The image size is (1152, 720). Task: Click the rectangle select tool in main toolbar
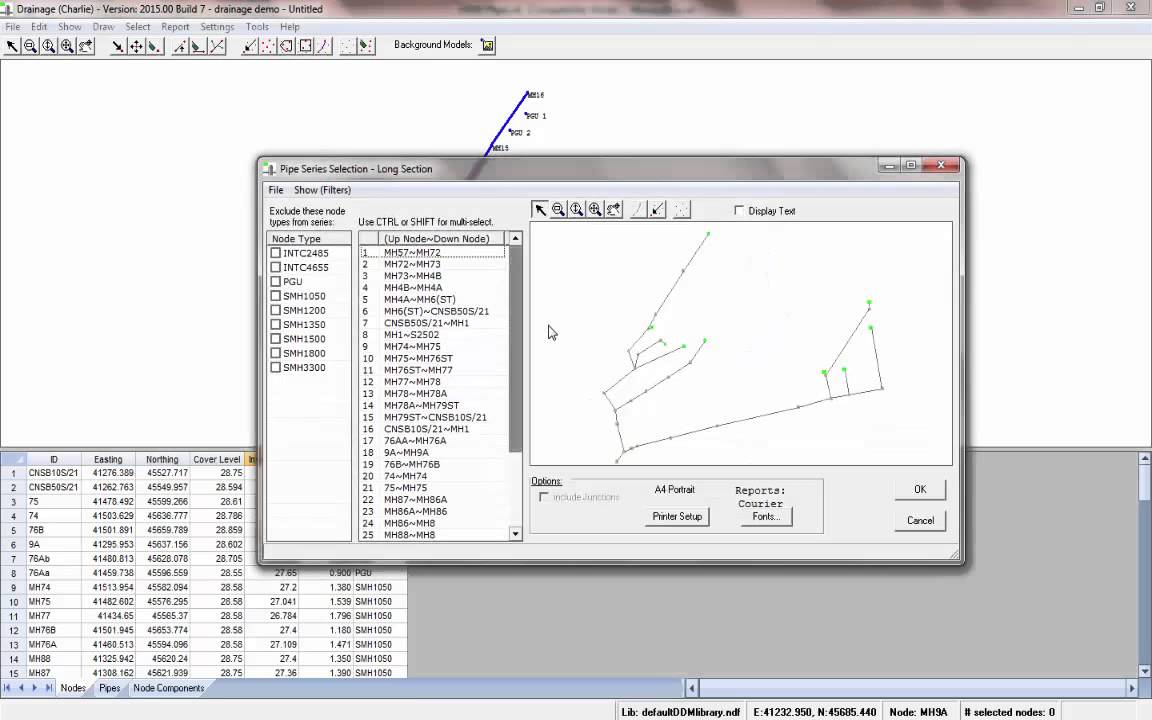tap(305, 46)
